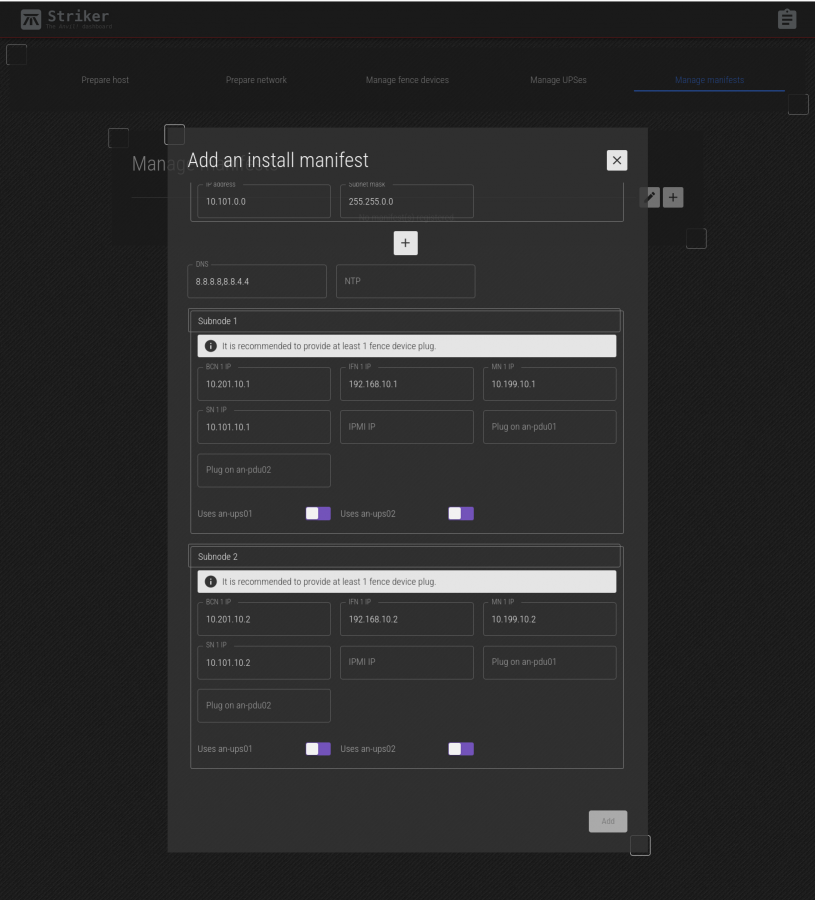The height and width of the screenshot is (900, 815).
Task: Go to the Manage UPSes tab
Action: pyautogui.click(x=558, y=80)
